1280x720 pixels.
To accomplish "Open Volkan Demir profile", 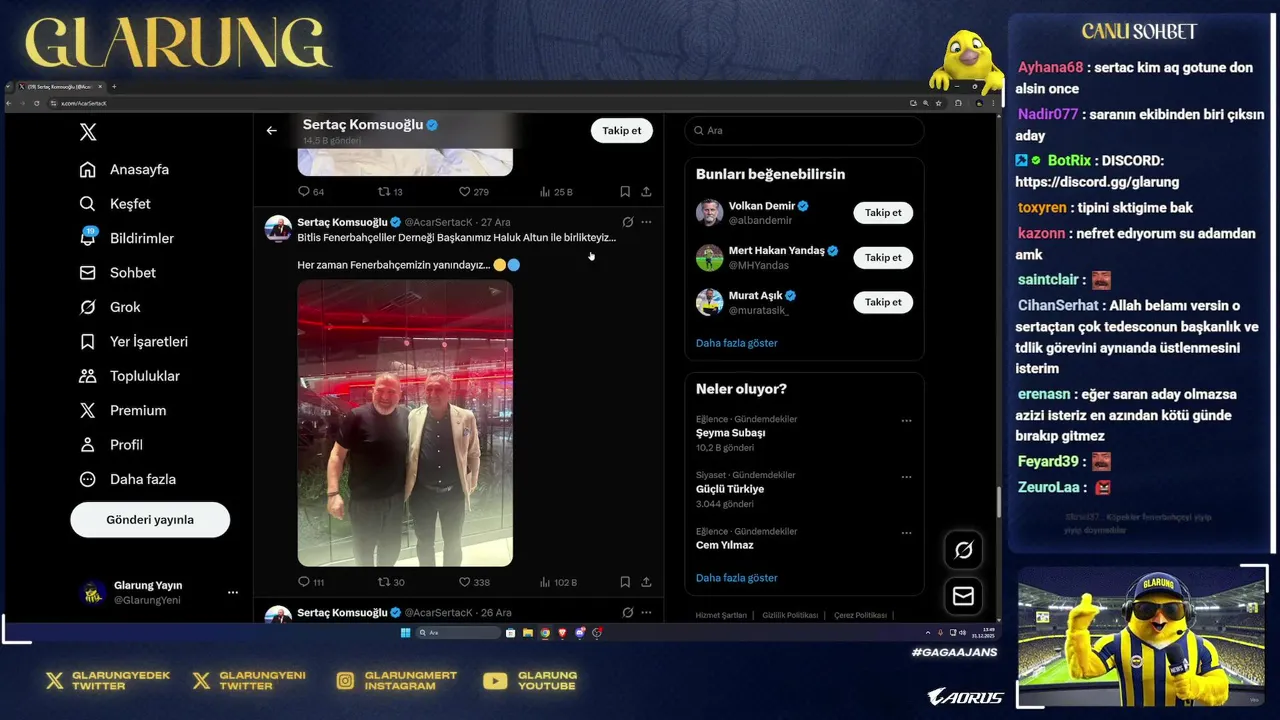I will [x=761, y=206].
